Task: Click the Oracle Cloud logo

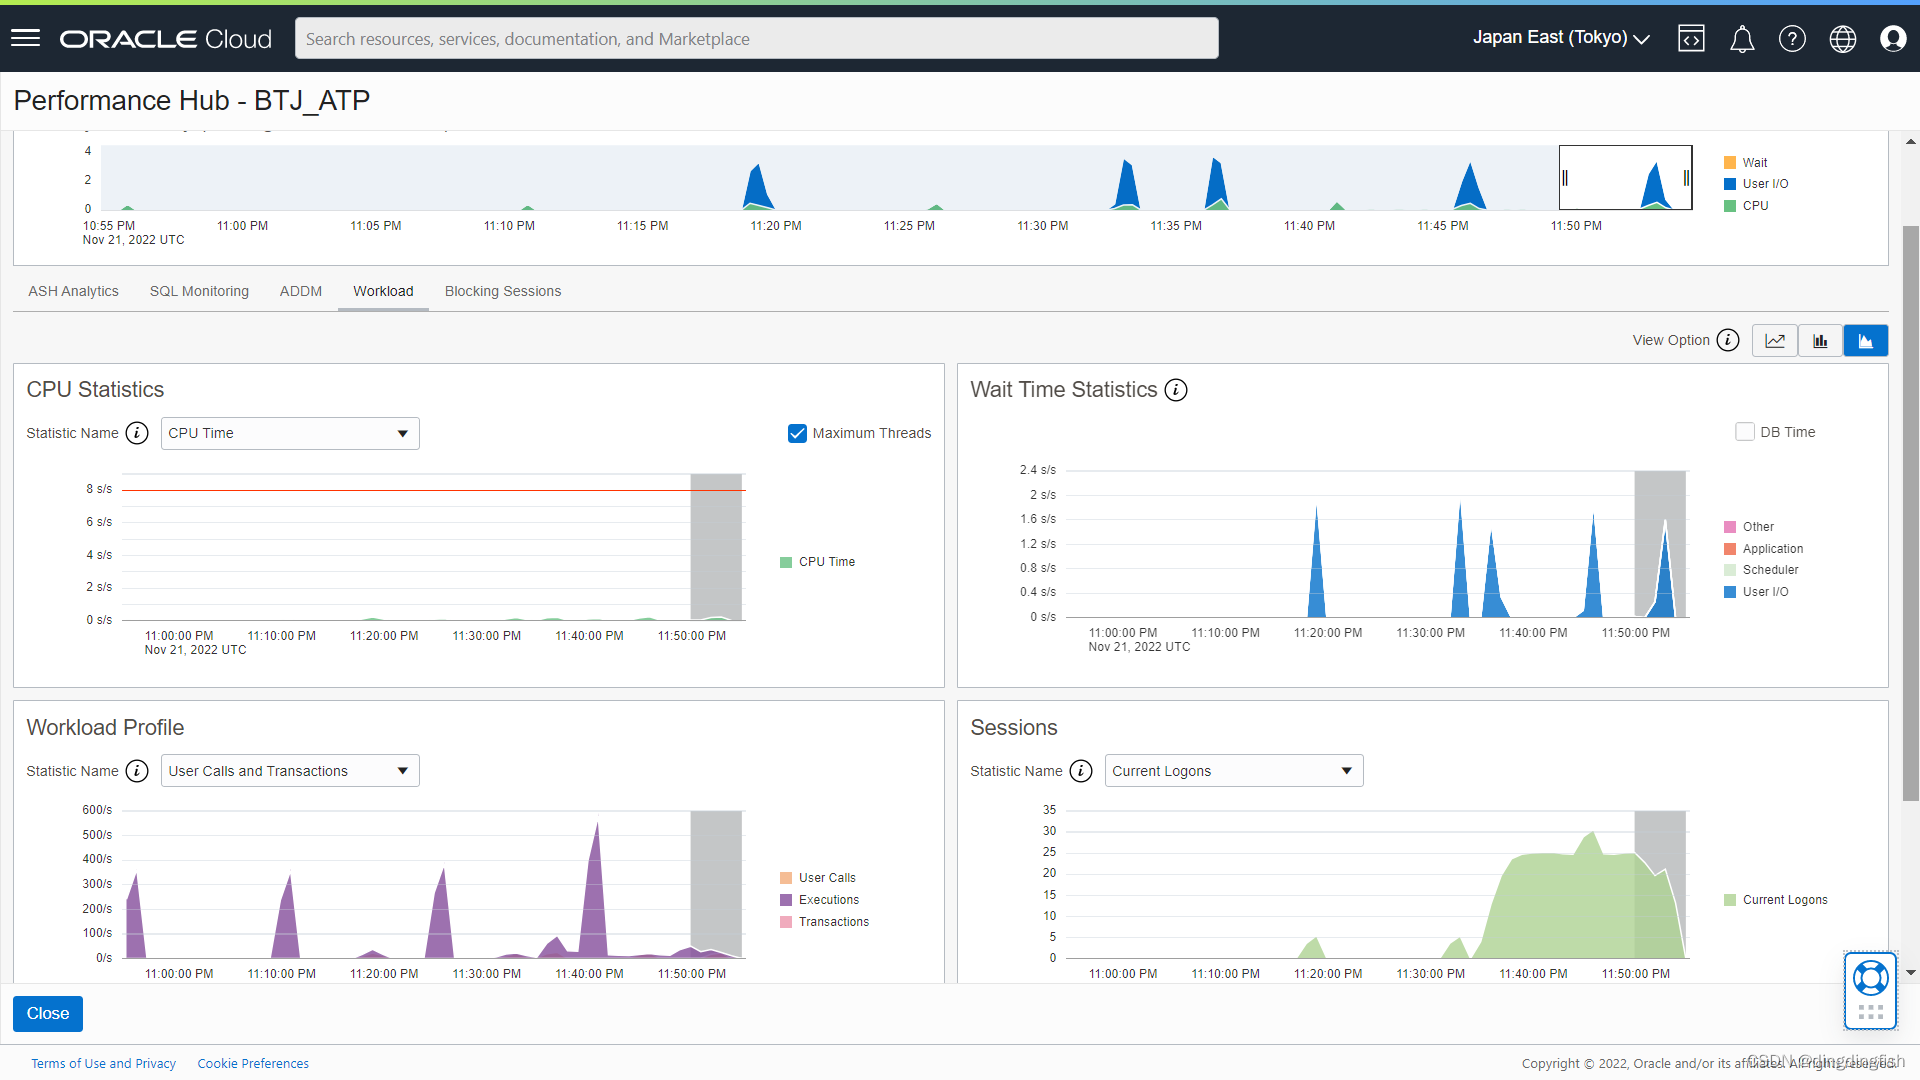Action: [165, 39]
